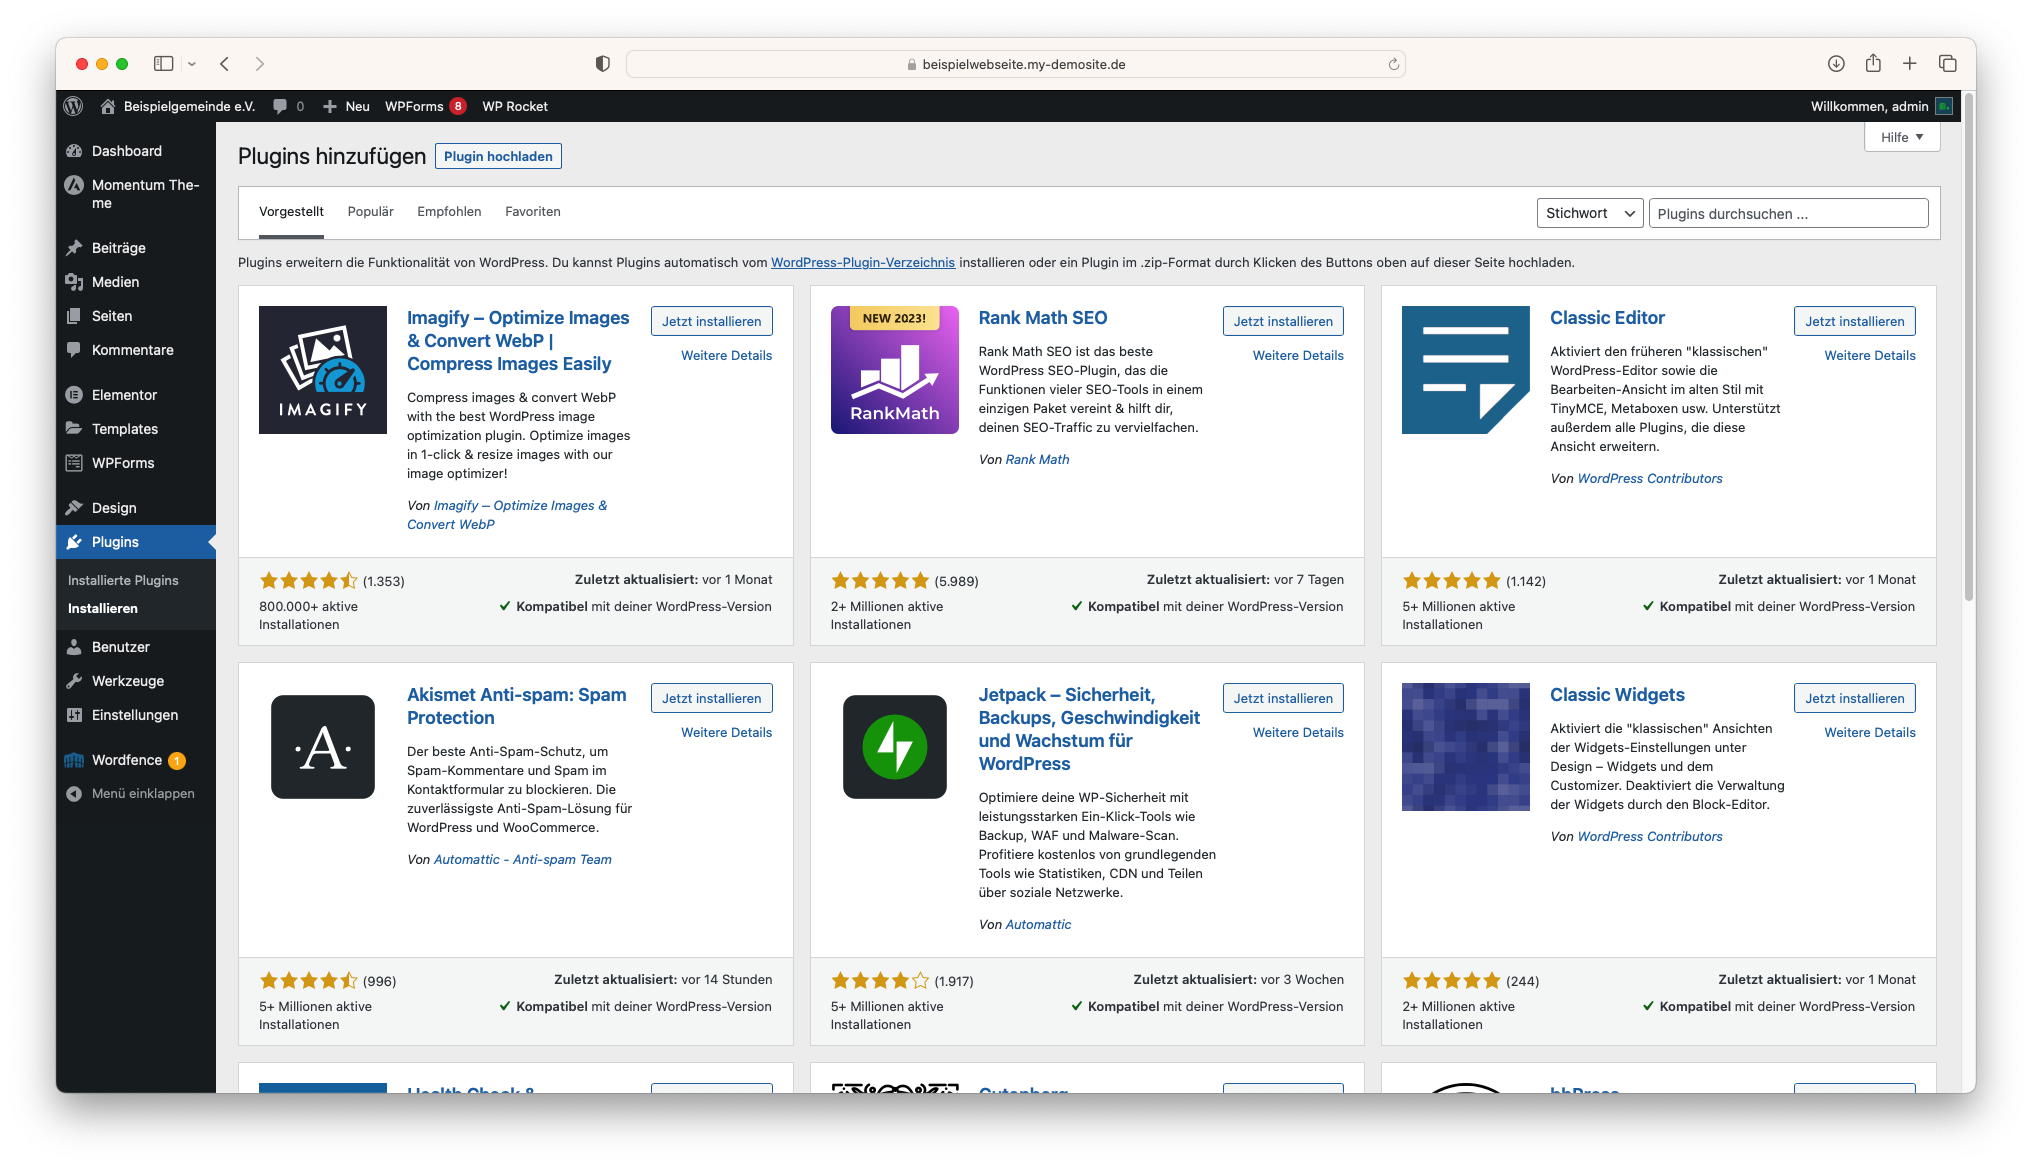Switch to the Populär tab
This screenshot has height=1167, width=2032.
370,211
